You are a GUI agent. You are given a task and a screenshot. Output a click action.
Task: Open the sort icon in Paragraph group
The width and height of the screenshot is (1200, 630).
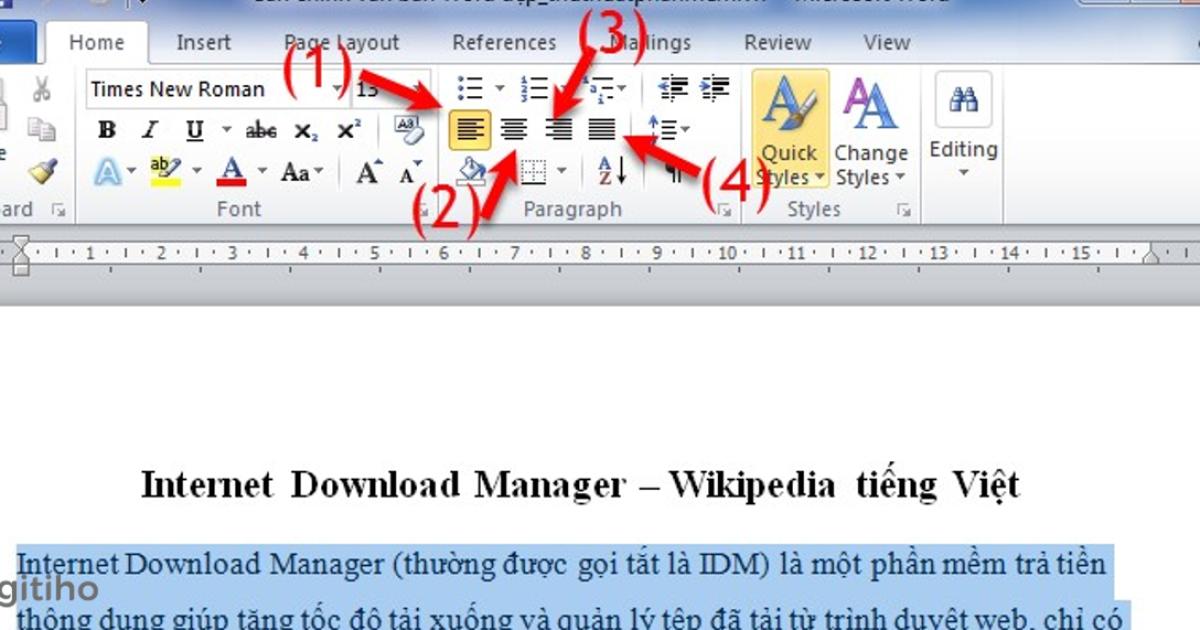coord(609,171)
